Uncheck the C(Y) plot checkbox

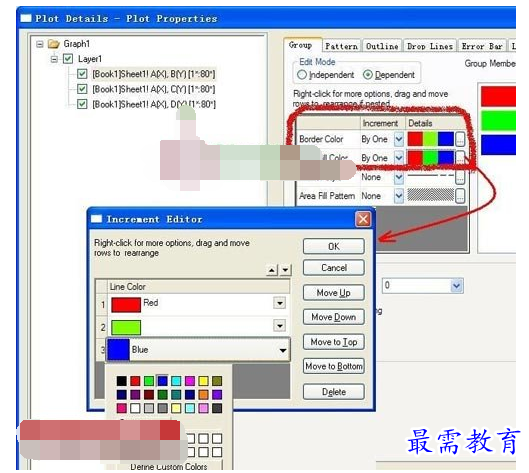[x=82, y=89]
